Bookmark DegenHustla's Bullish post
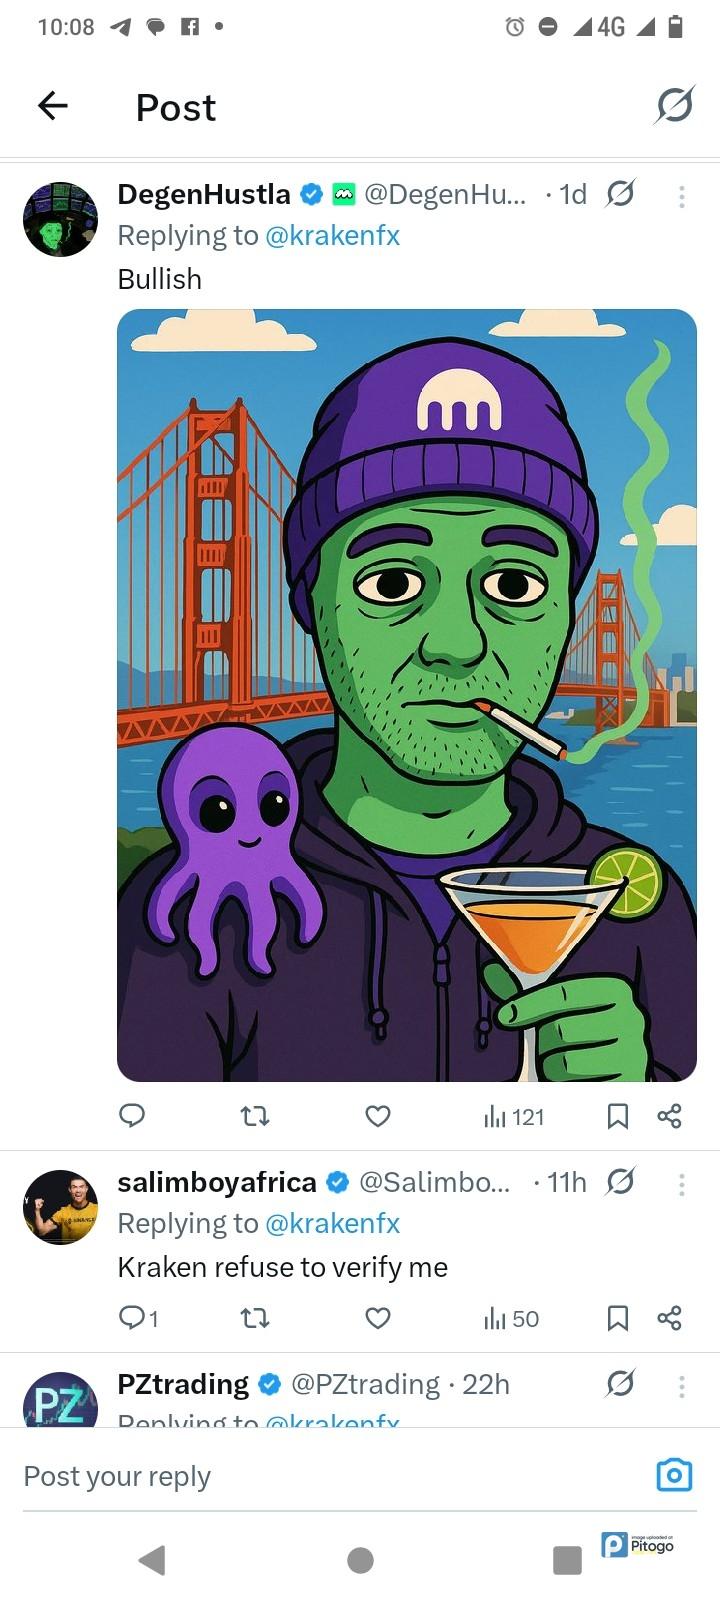720x1600 pixels. click(x=618, y=1116)
